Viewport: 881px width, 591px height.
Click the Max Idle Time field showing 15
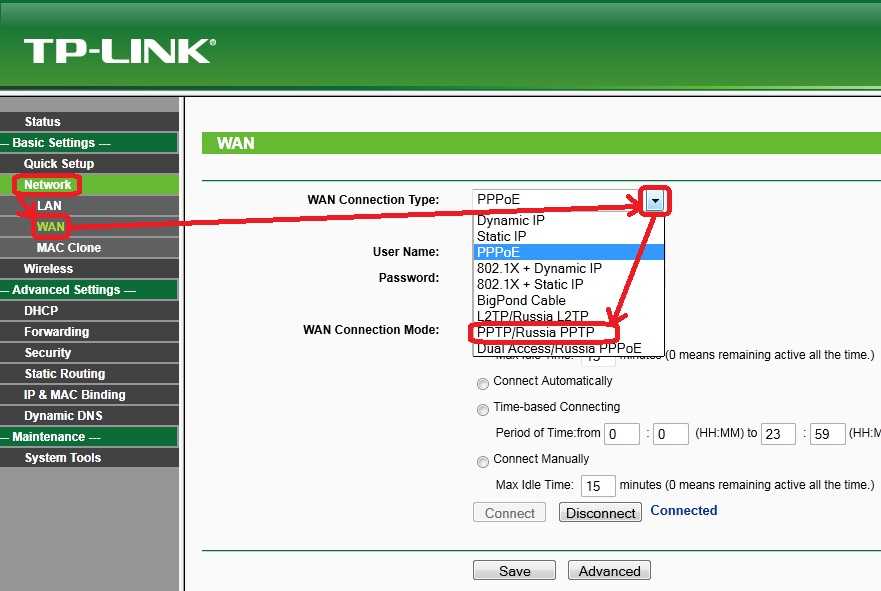pos(598,485)
